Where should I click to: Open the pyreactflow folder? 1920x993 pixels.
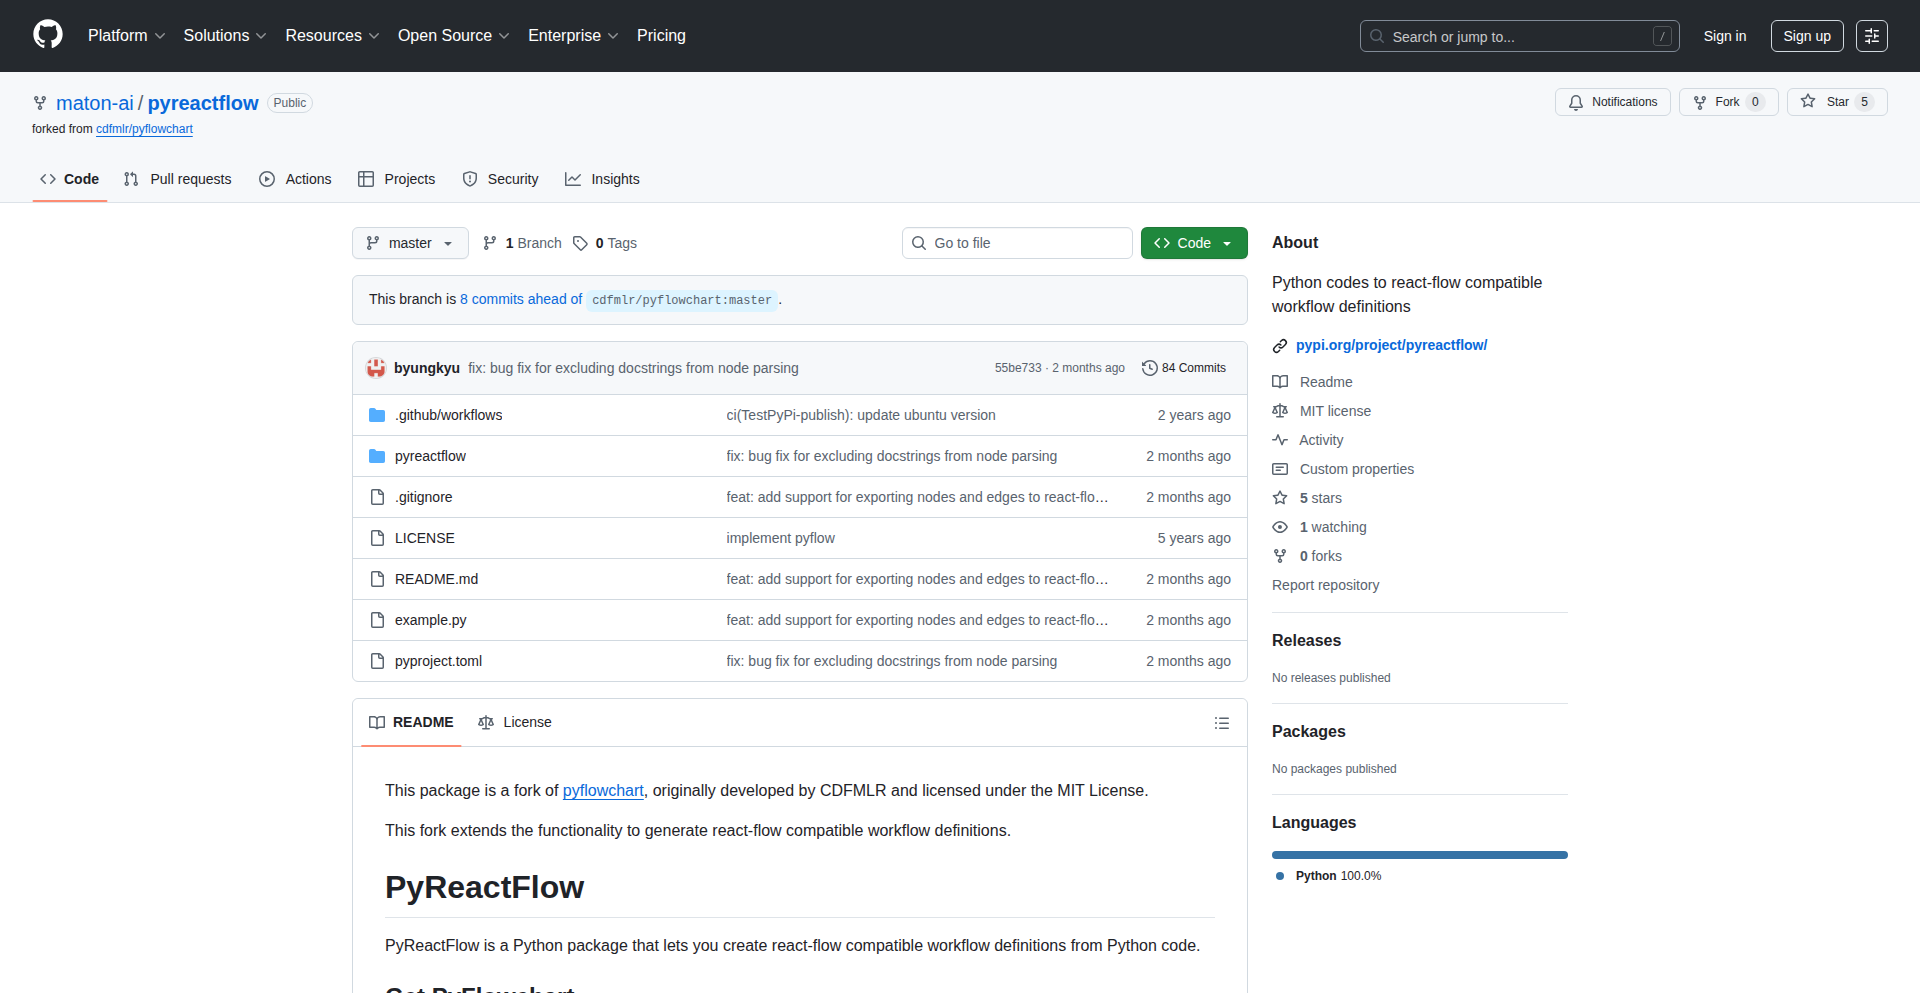(430, 456)
